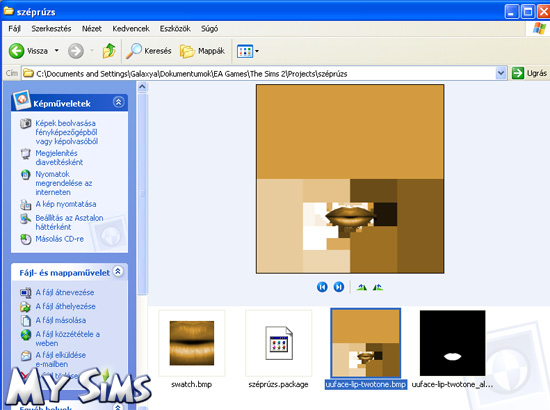Click A fájl közzététele a weben link
Image resolution: width=550 pixels, height=410 pixels.
68,338
